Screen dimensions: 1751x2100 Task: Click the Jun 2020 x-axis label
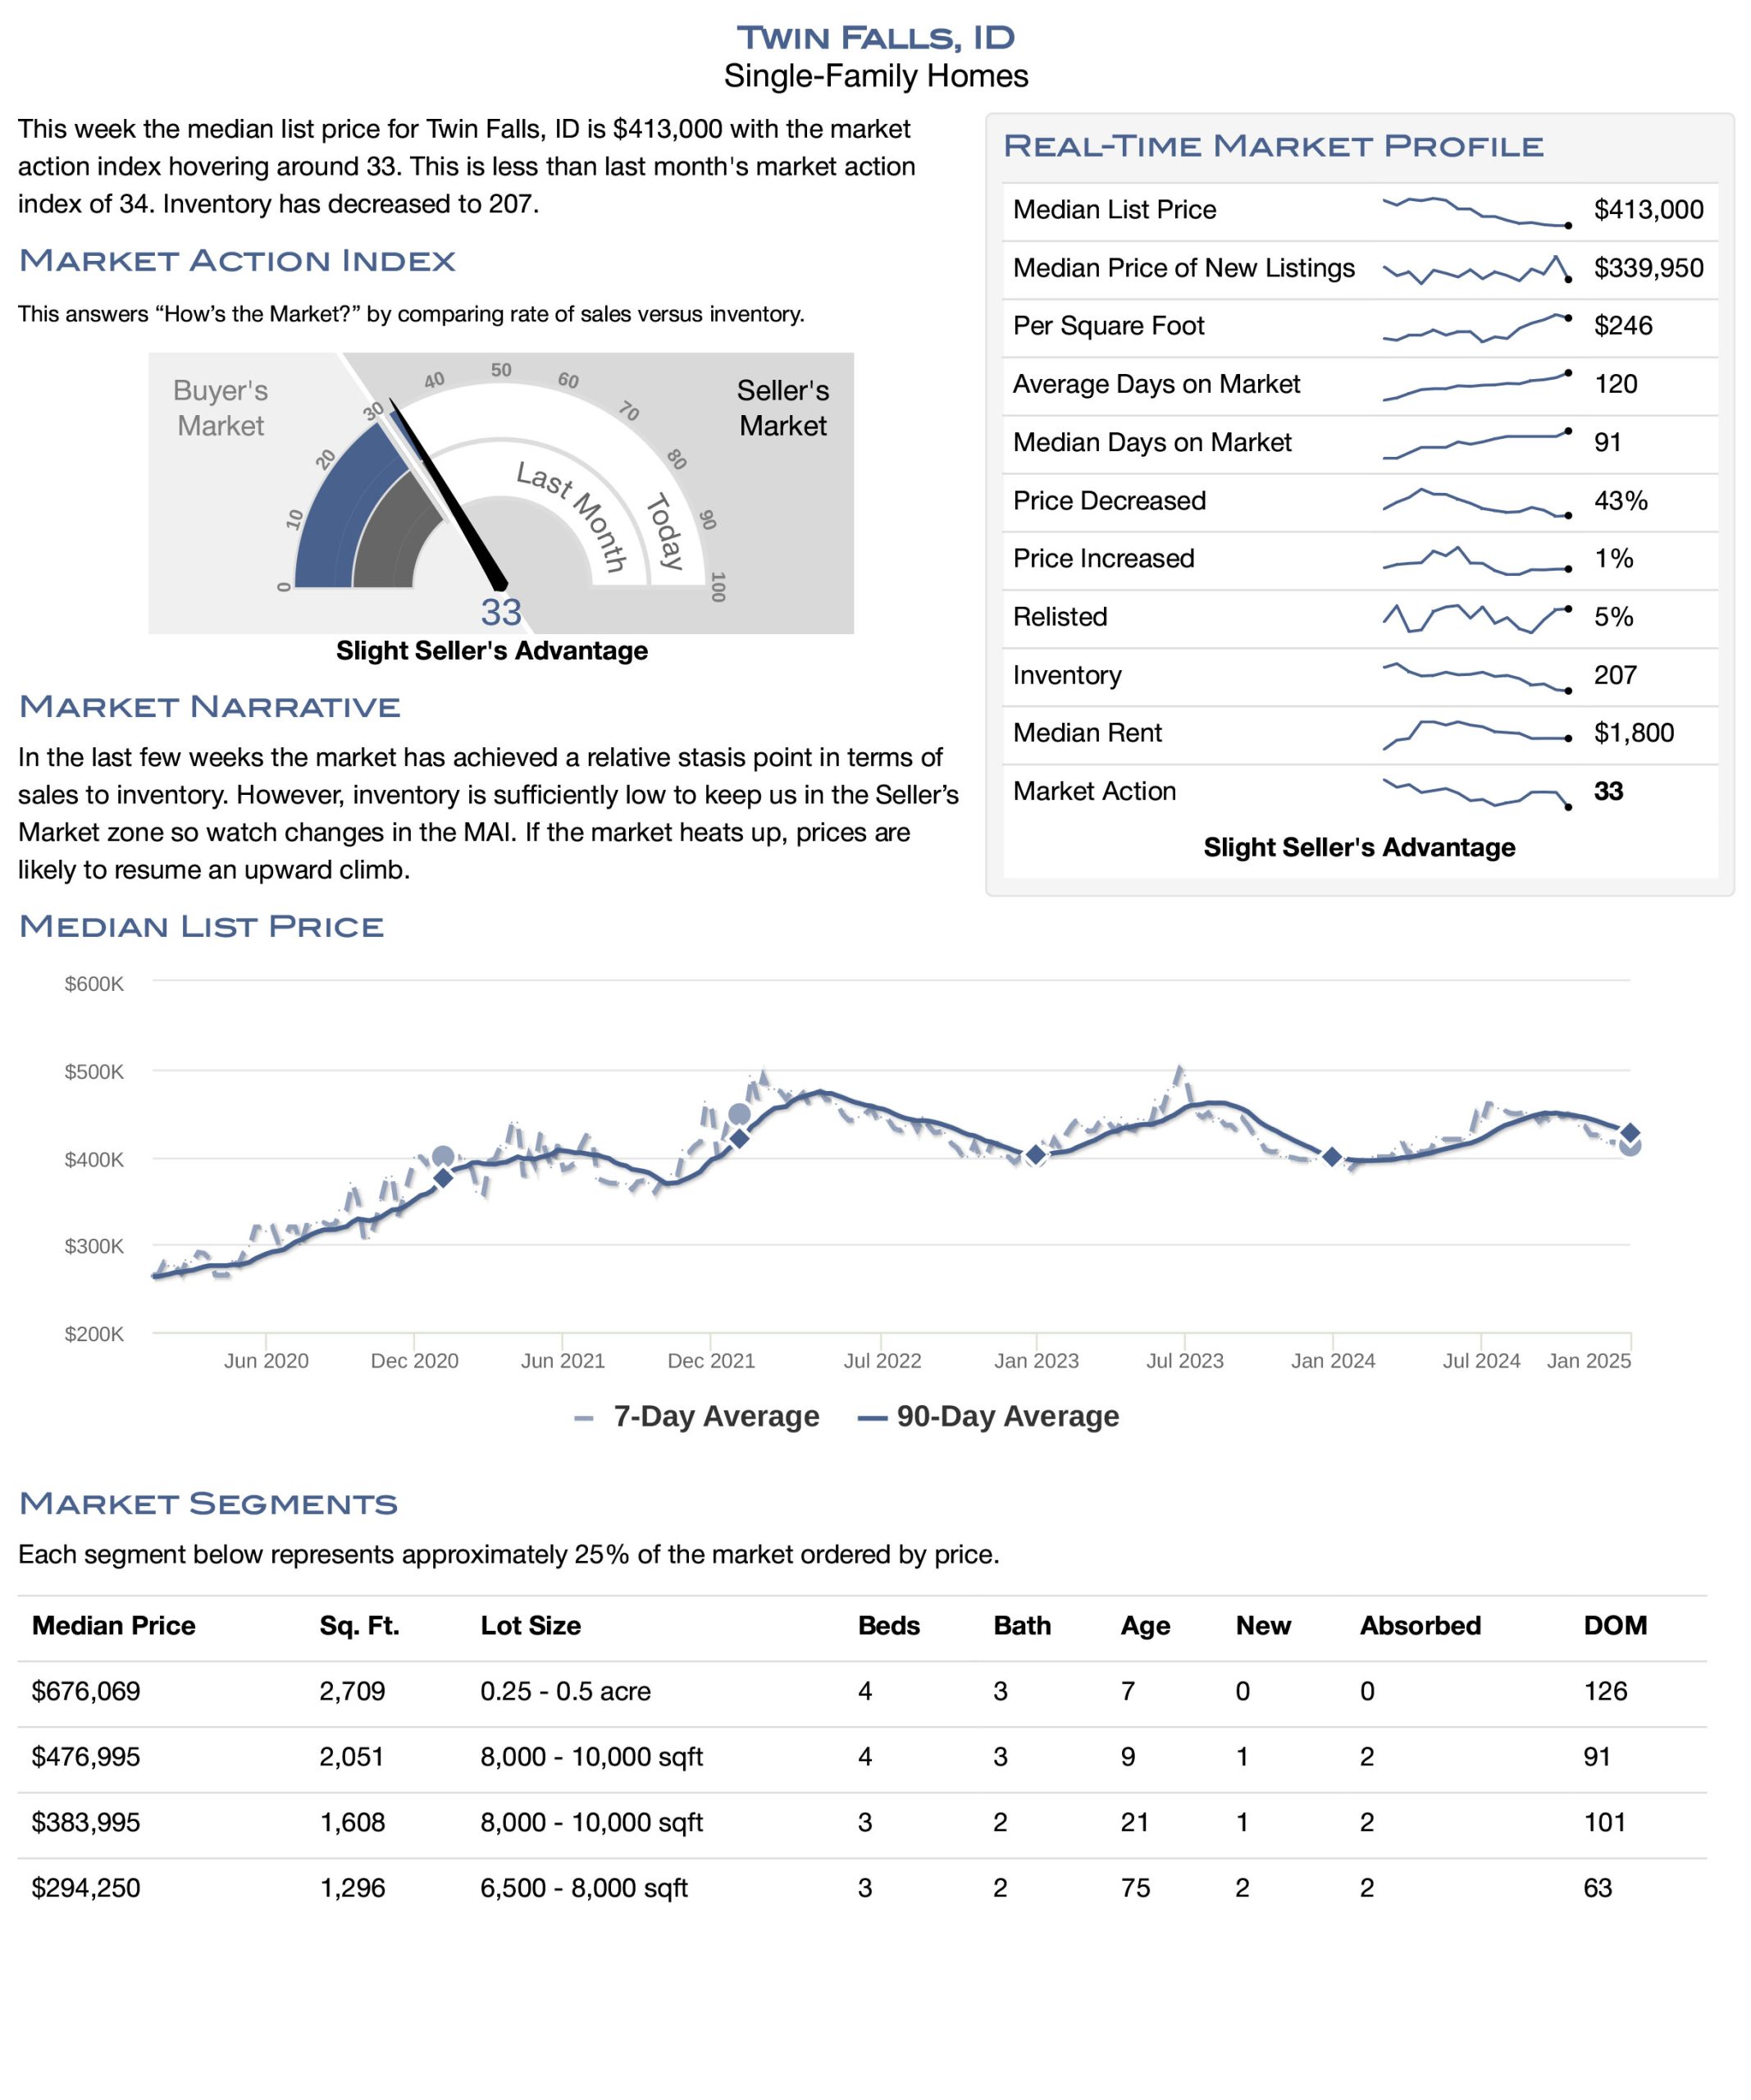(x=266, y=1361)
